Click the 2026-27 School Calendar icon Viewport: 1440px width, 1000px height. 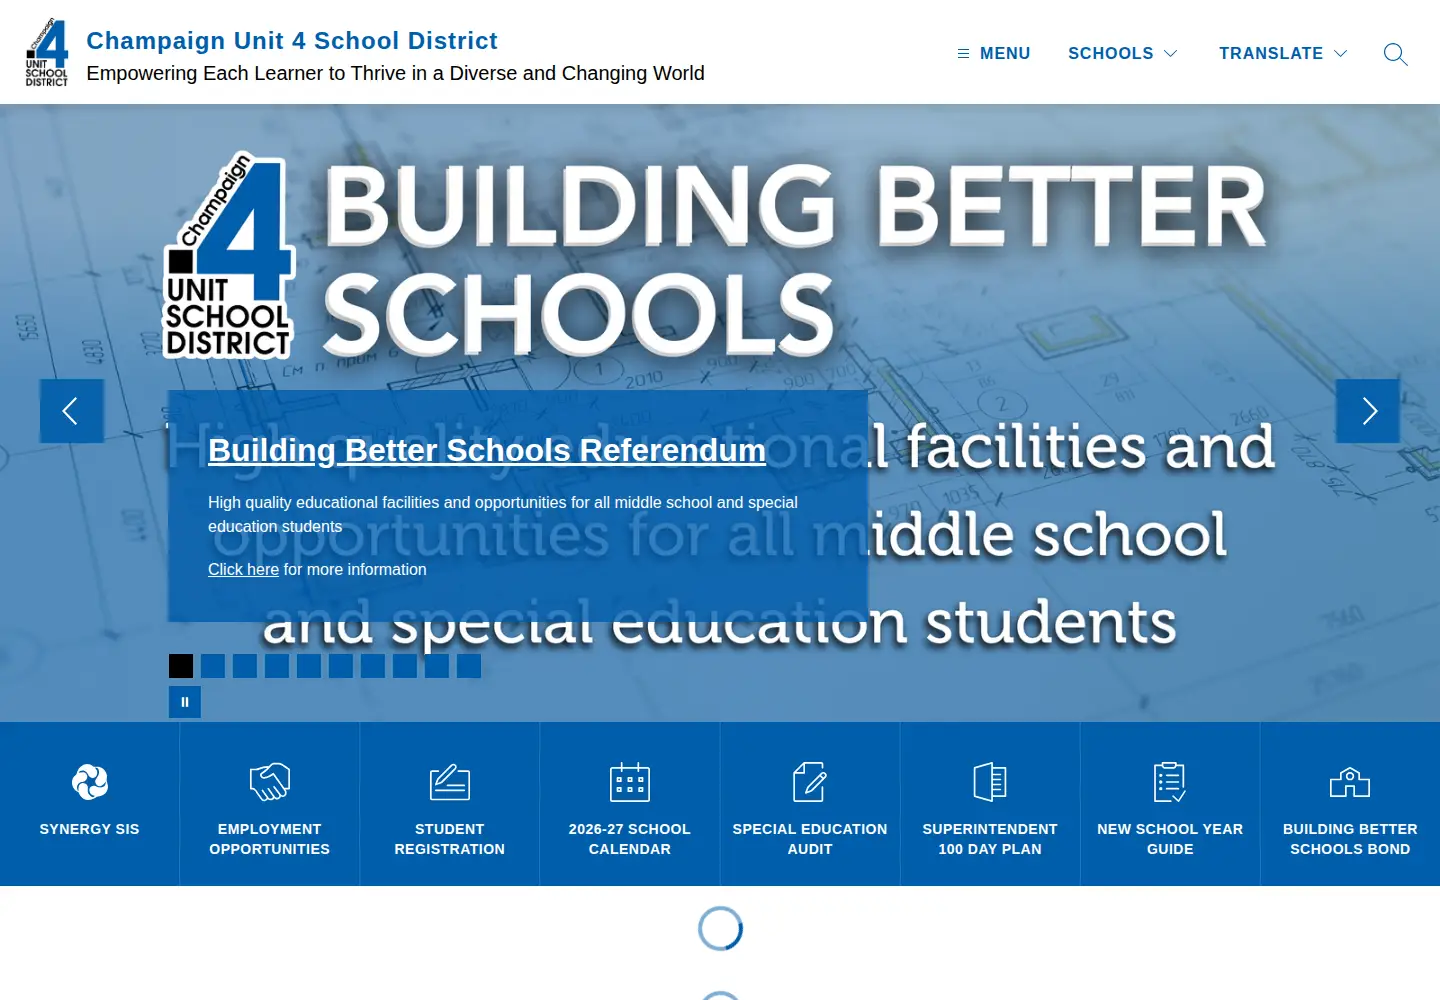[x=630, y=782]
